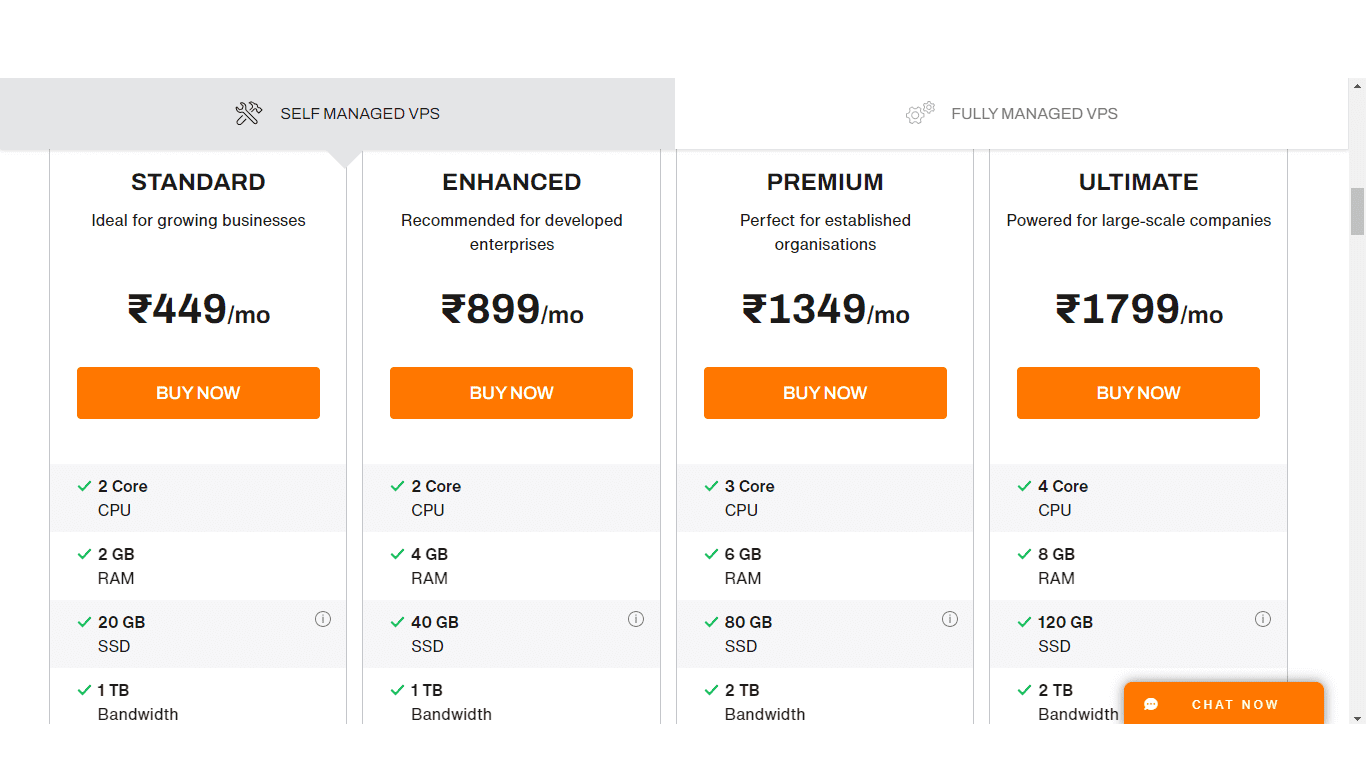Switch to the Fully Managed VPS tab
The height and width of the screenshot is (768, 1366).
coord(1012,114)
